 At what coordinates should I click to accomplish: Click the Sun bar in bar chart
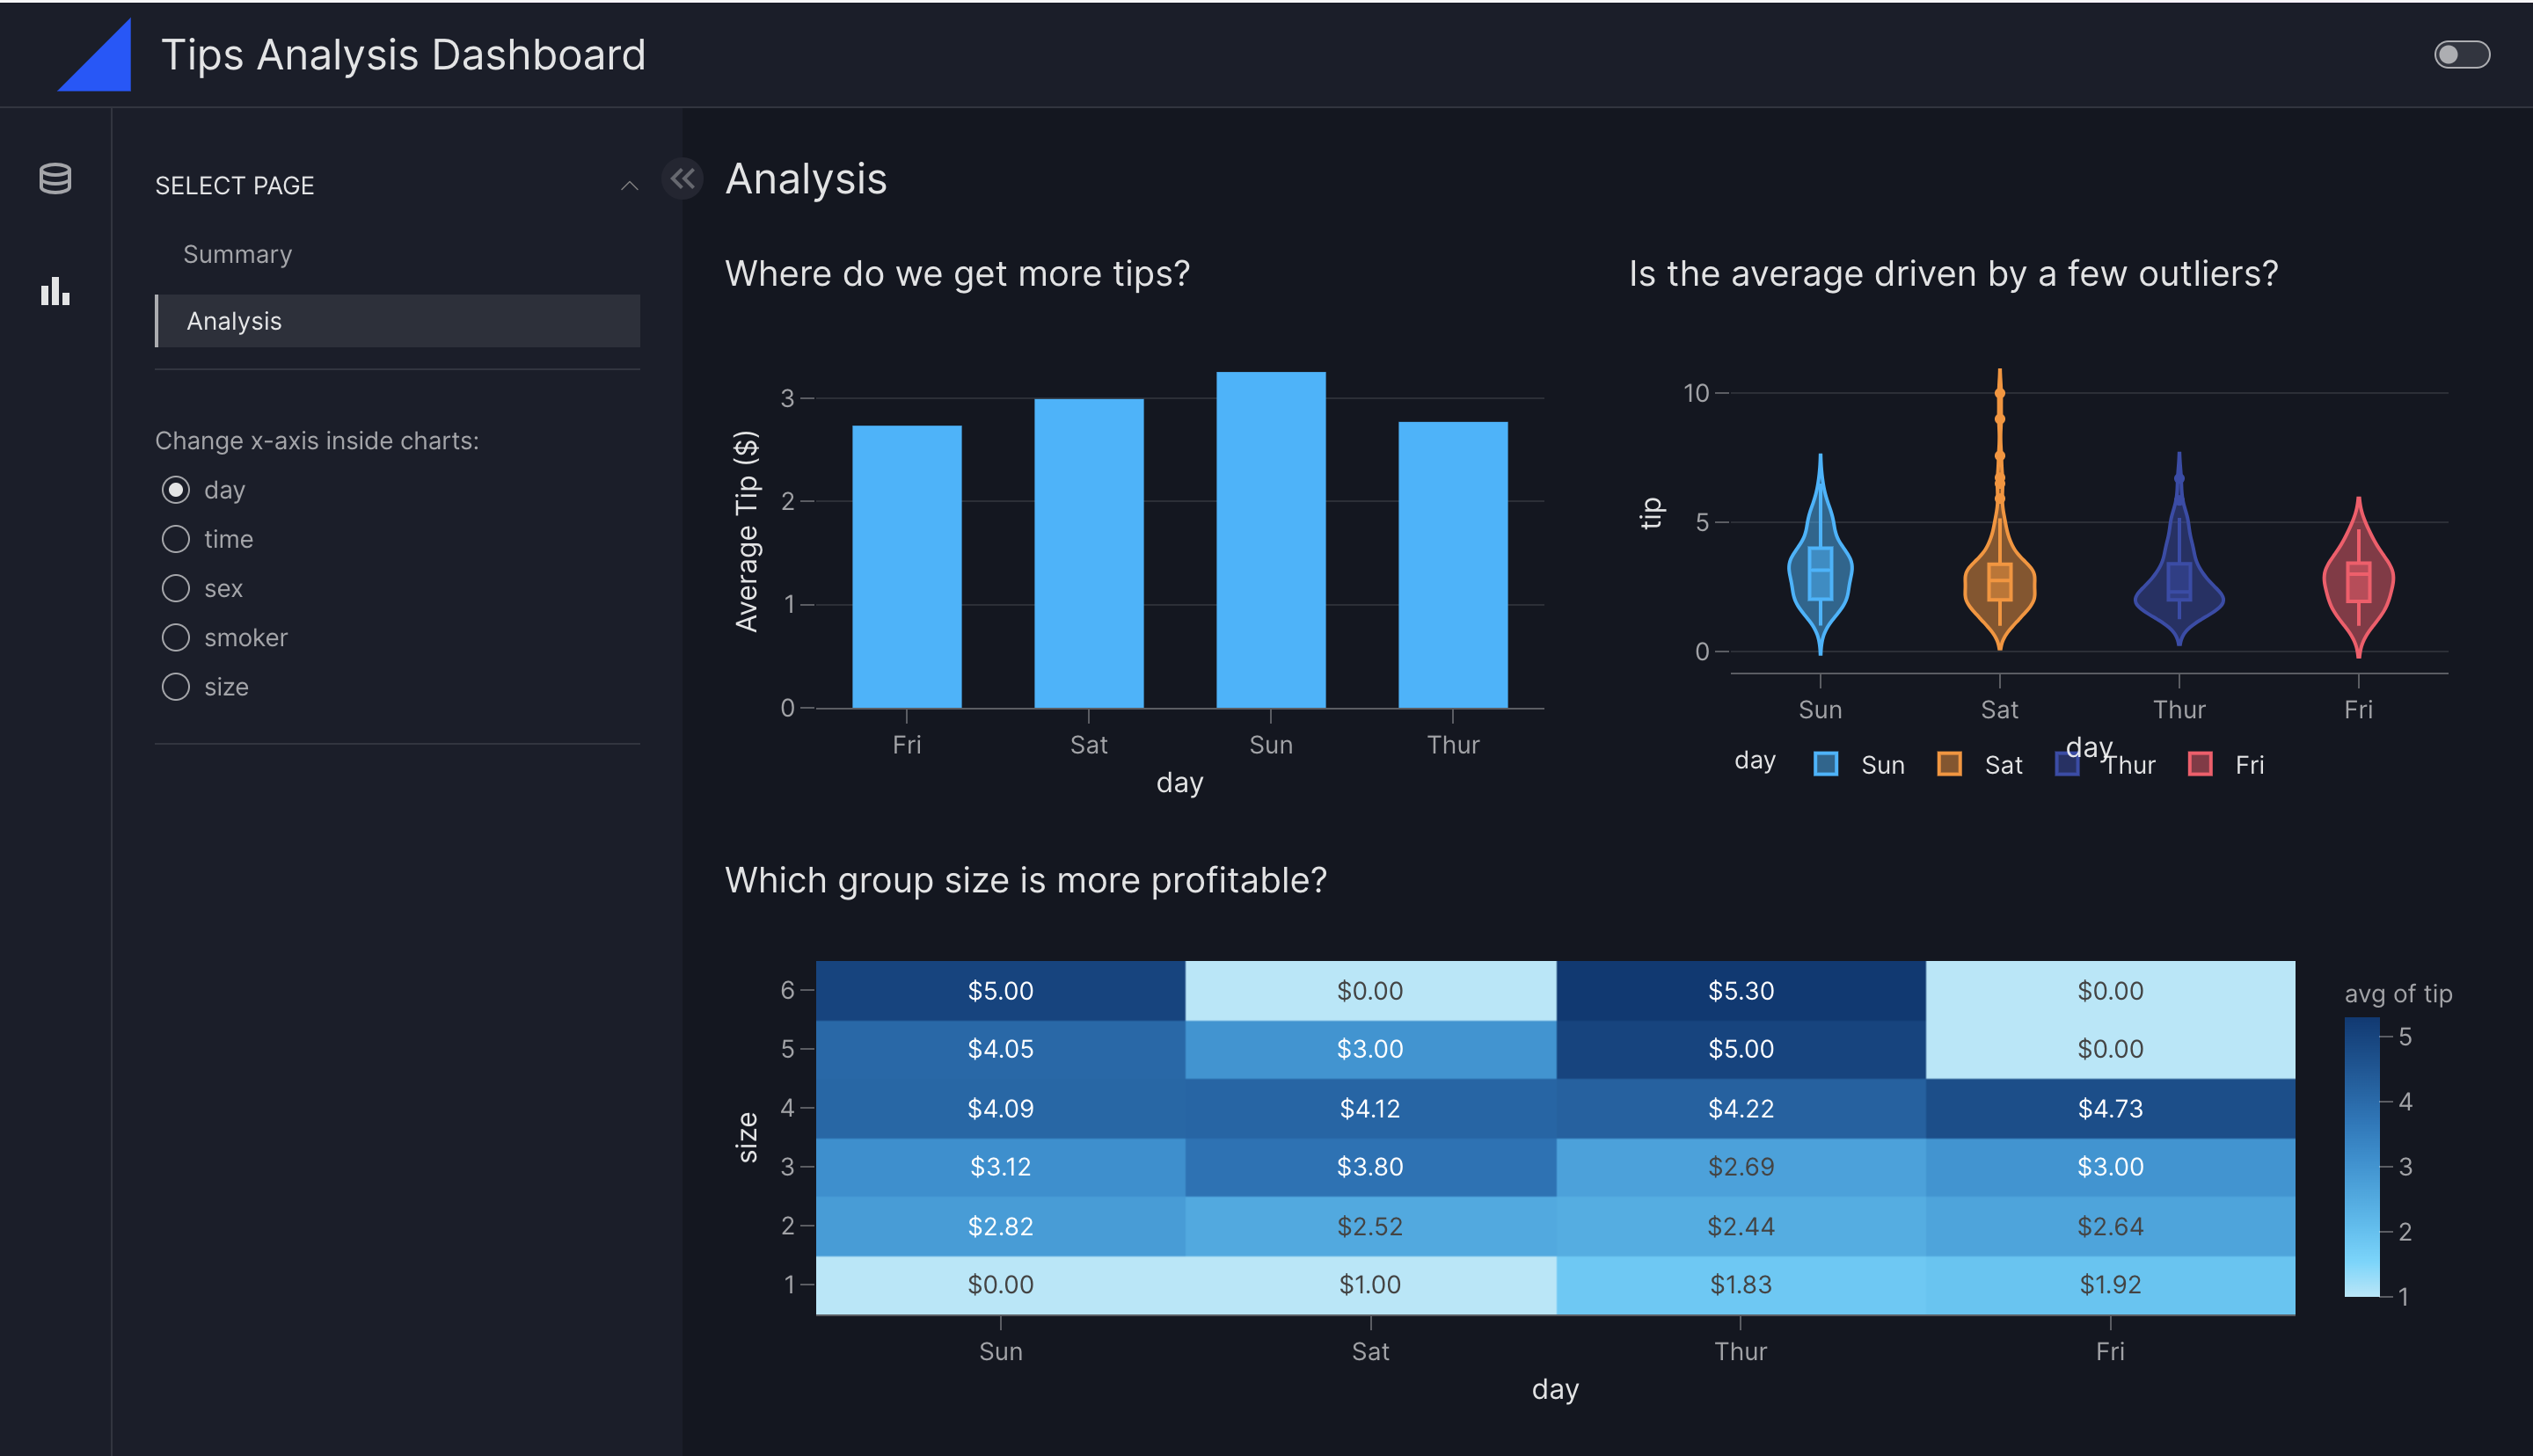pos(1270,540)
